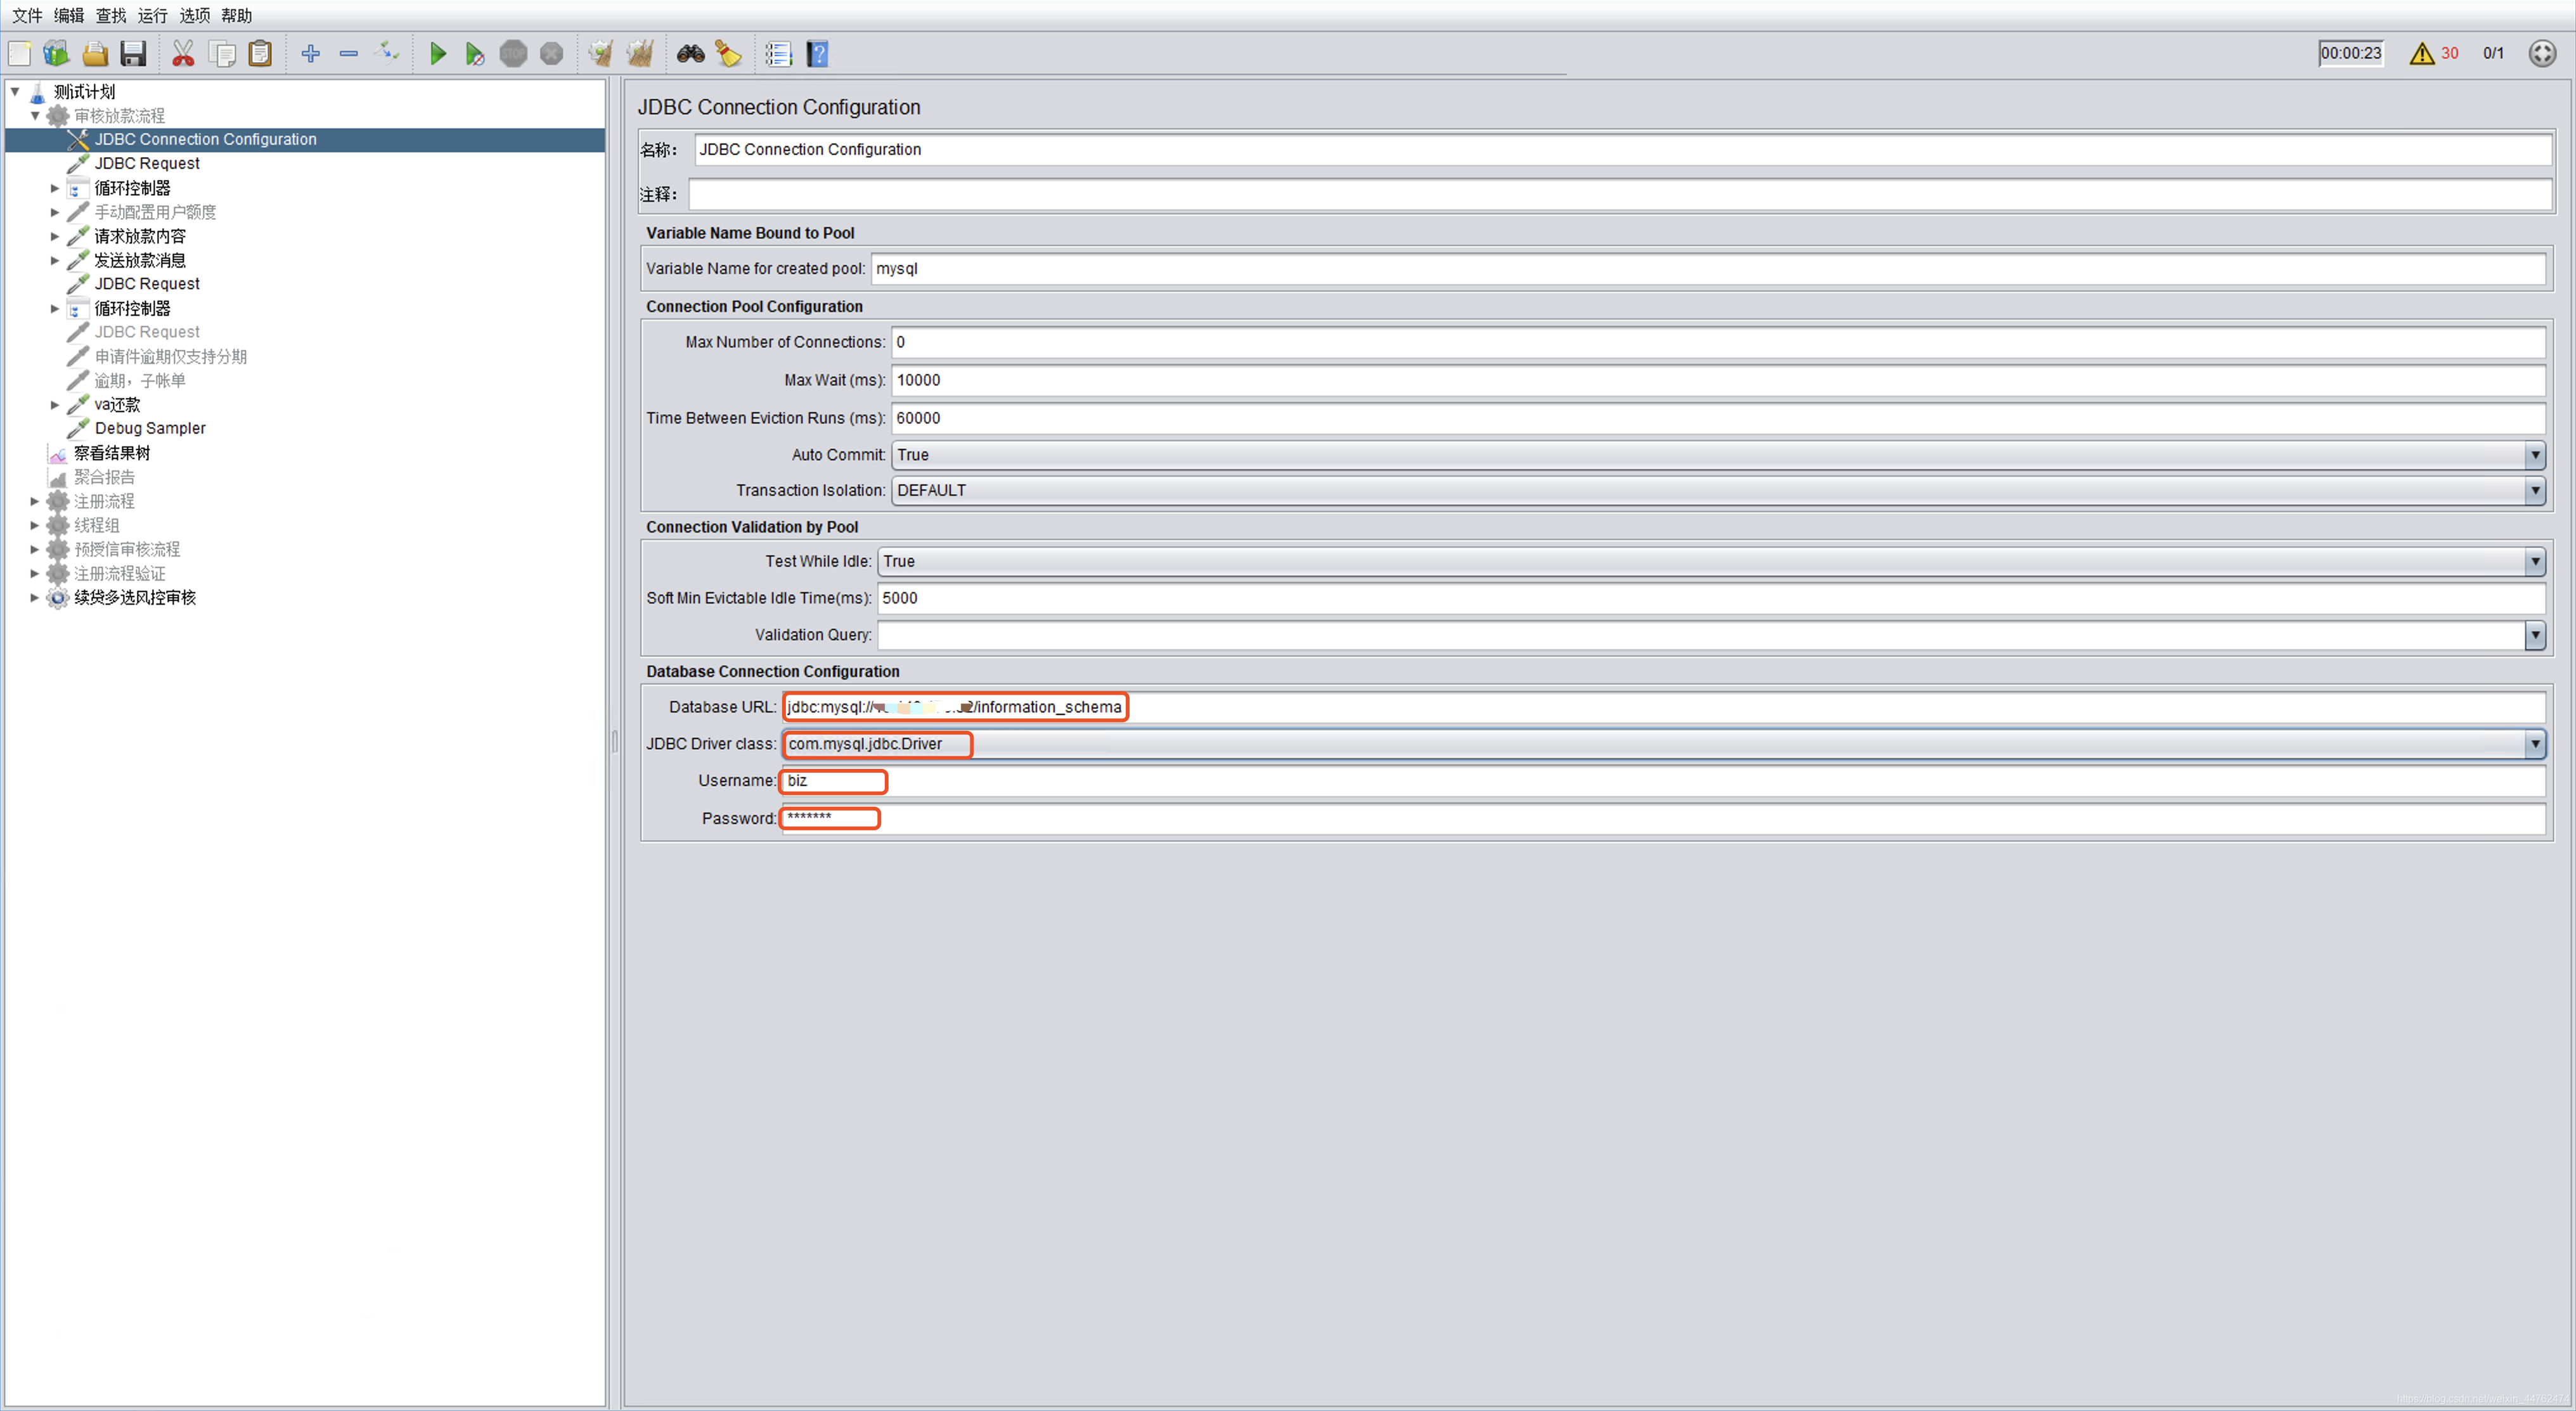Click the Open file folder icon

(95, 53)
